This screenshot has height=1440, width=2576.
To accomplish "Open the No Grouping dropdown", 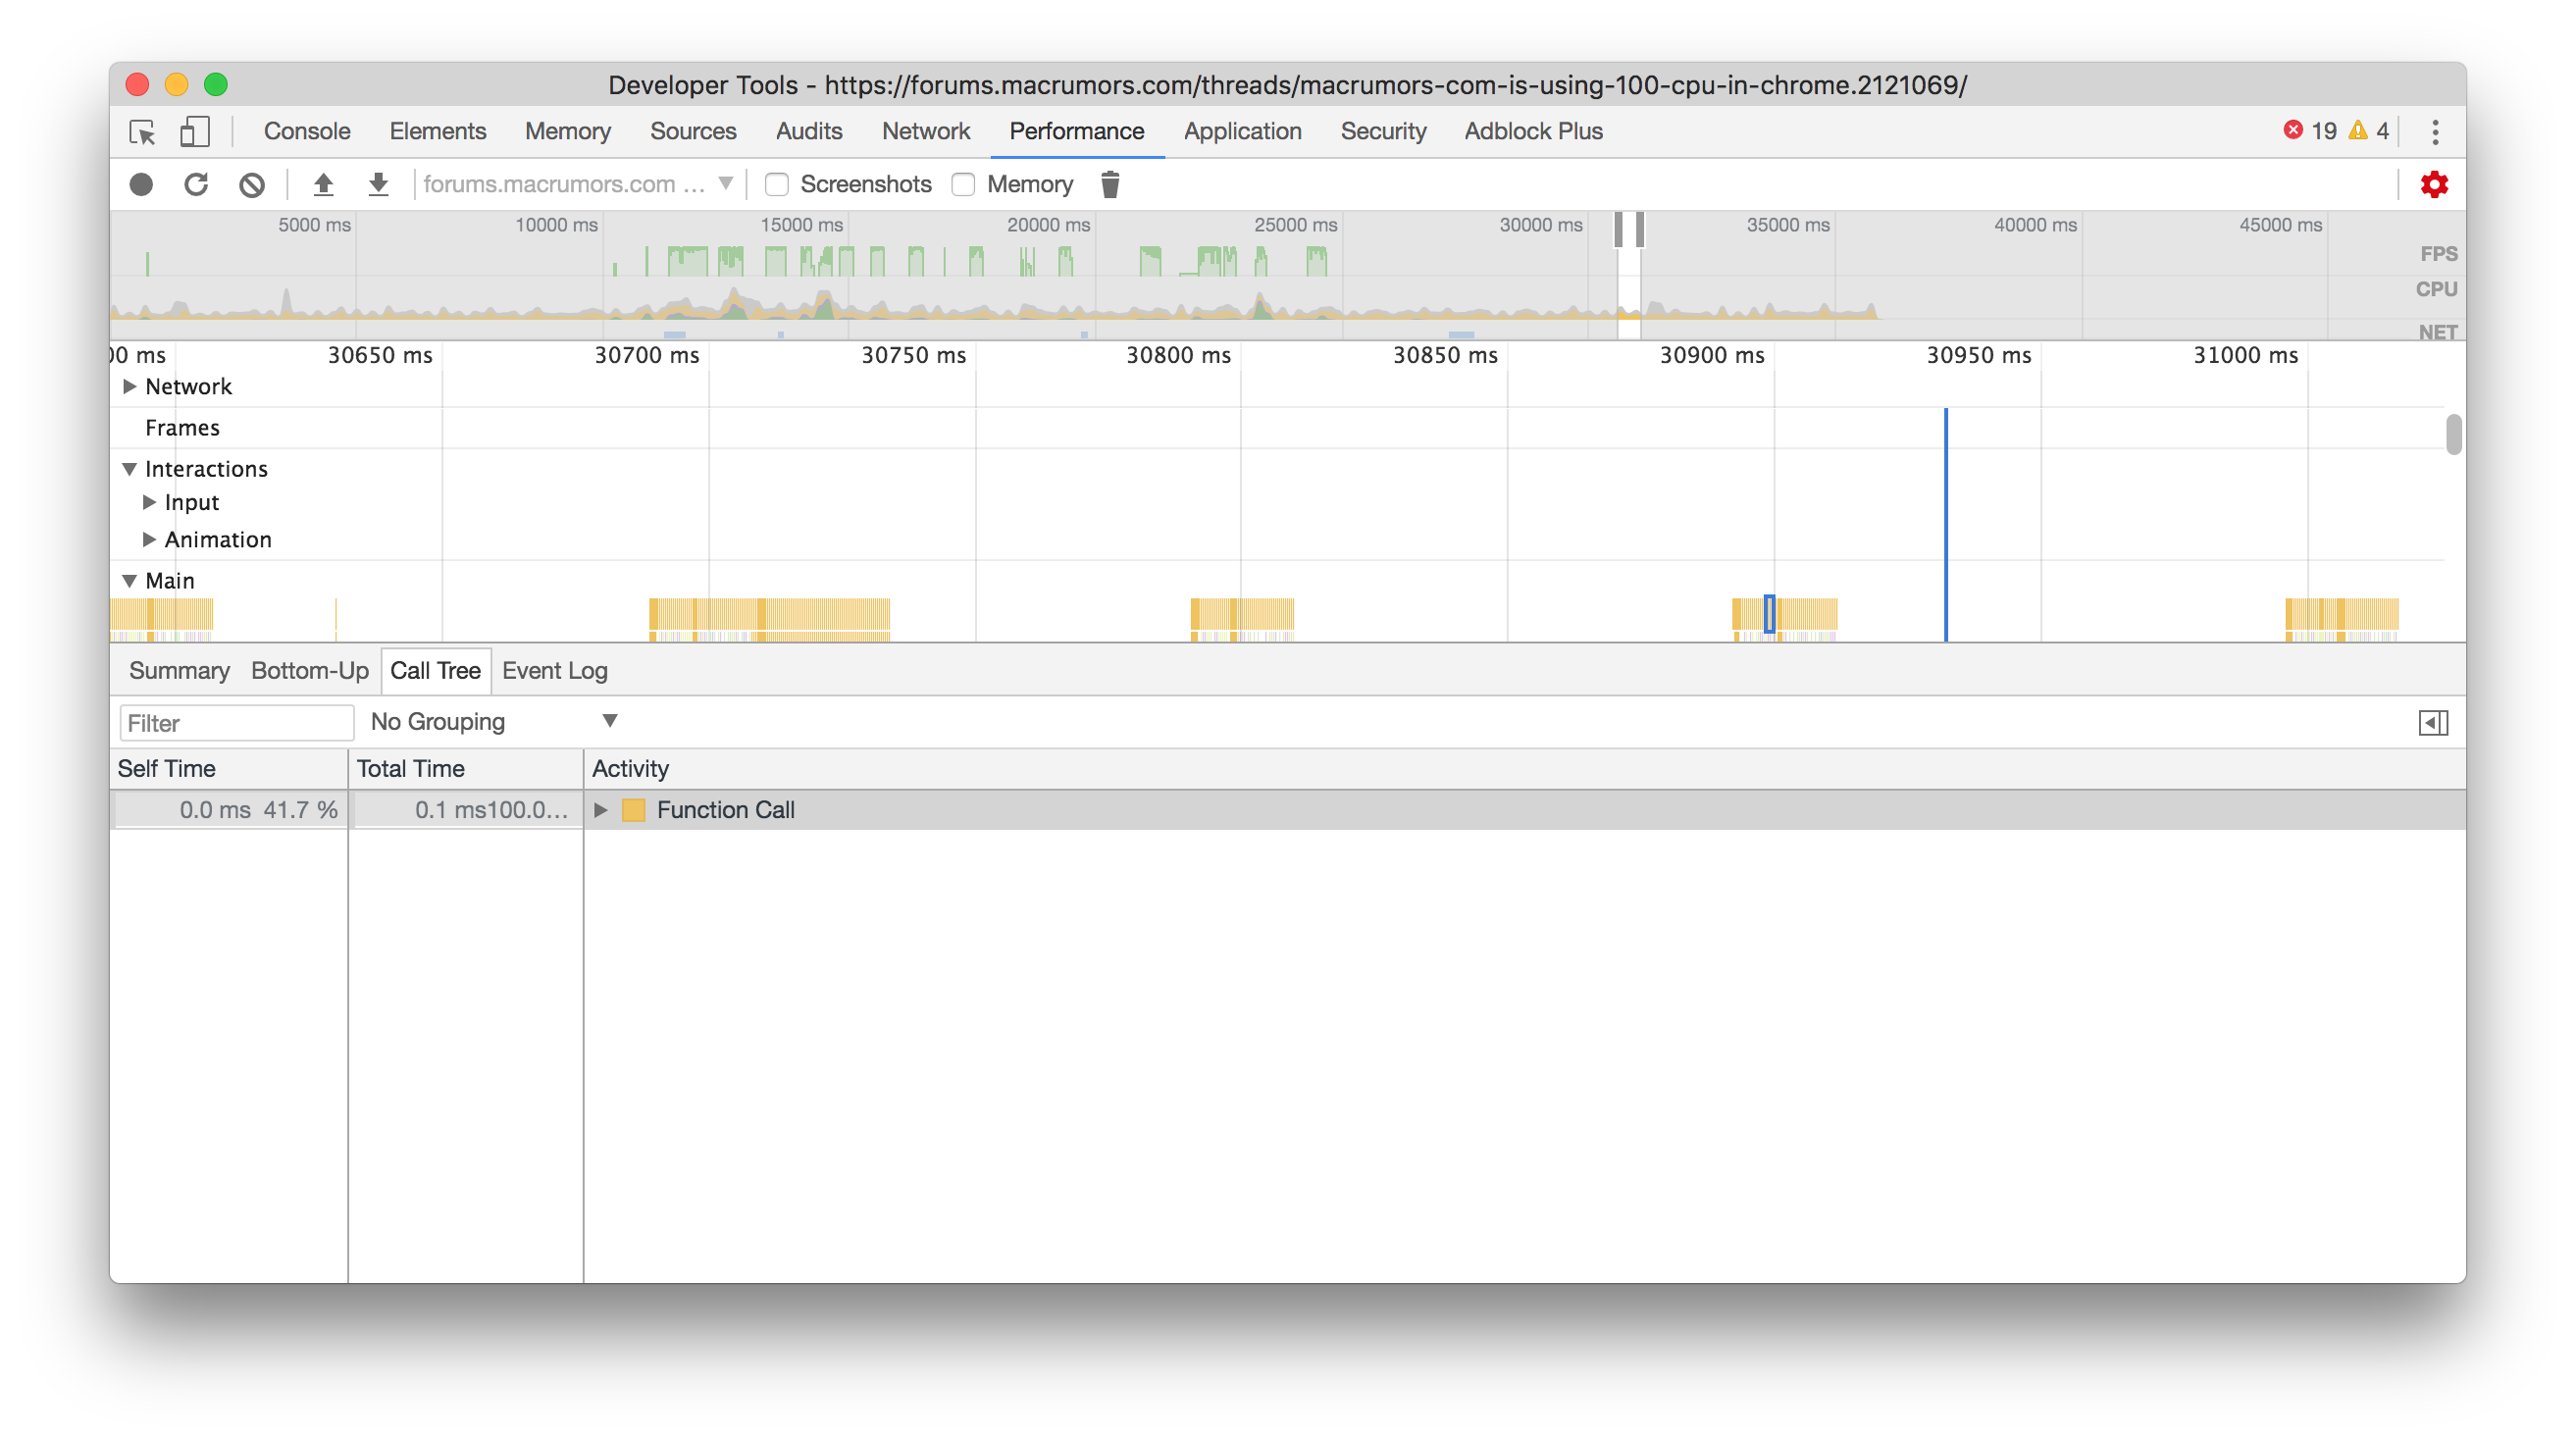I will [x=494, y=721].
